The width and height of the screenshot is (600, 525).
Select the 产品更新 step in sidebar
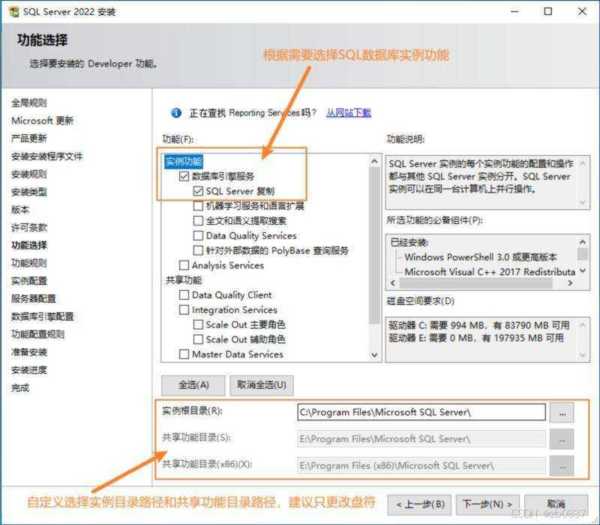click(29, 138)
